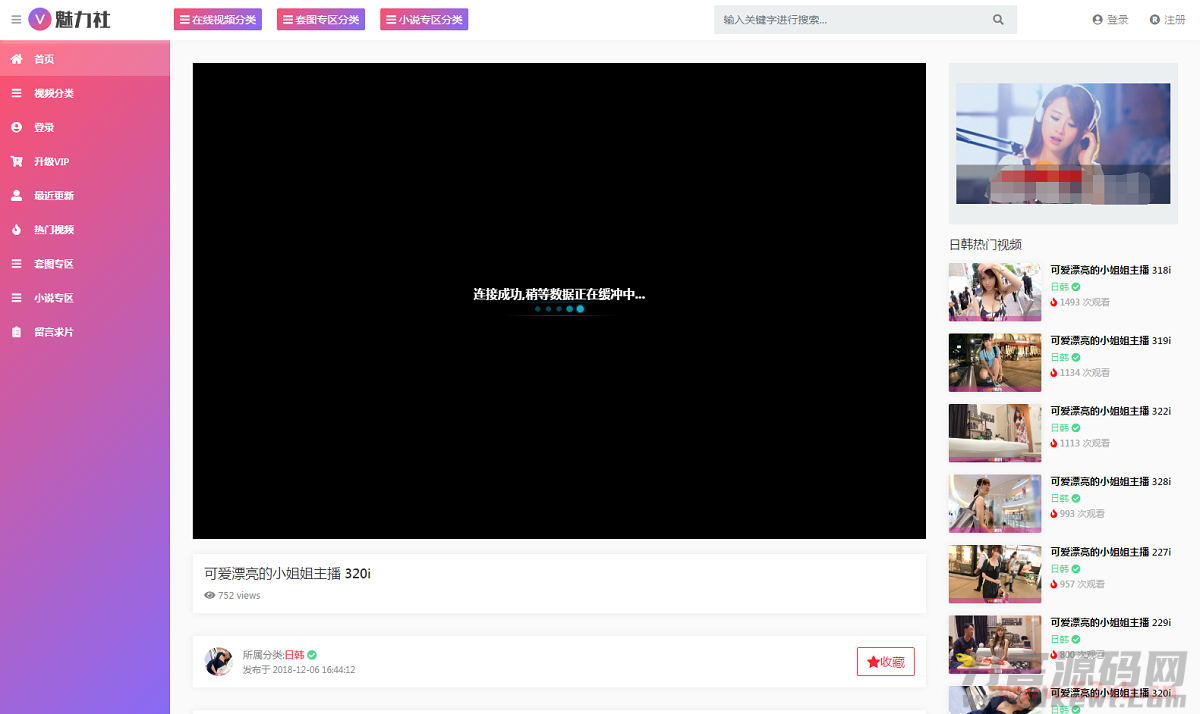Viewport: 1200px width, 714px height.
Task: Toggle the hamburger sidebar menu icon
Action: (16, 19)
